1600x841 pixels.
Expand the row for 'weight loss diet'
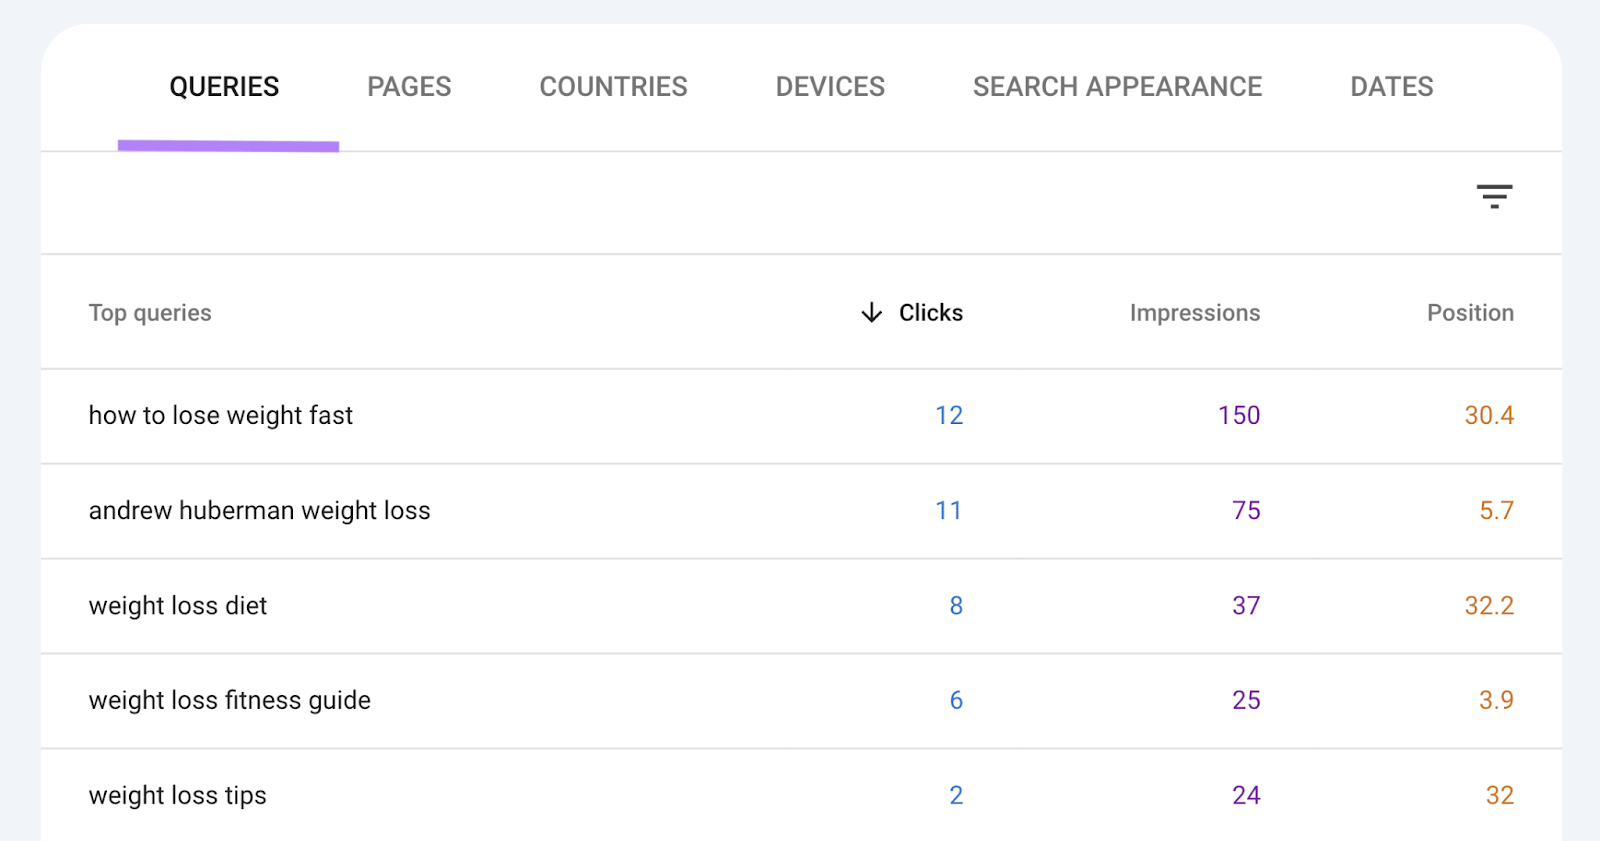coord(178,605)
